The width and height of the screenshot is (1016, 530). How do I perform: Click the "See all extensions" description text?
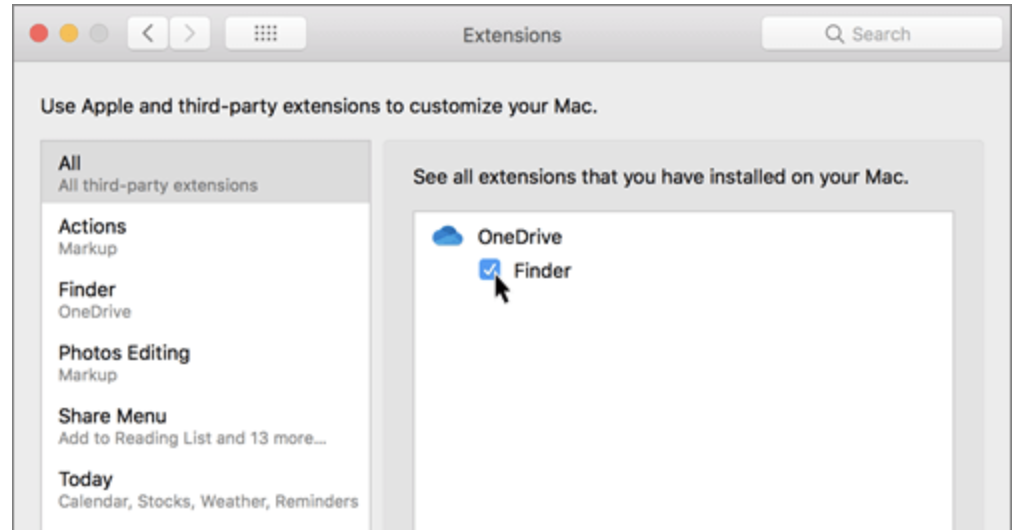pyautogui.click(x=660, y=178)
